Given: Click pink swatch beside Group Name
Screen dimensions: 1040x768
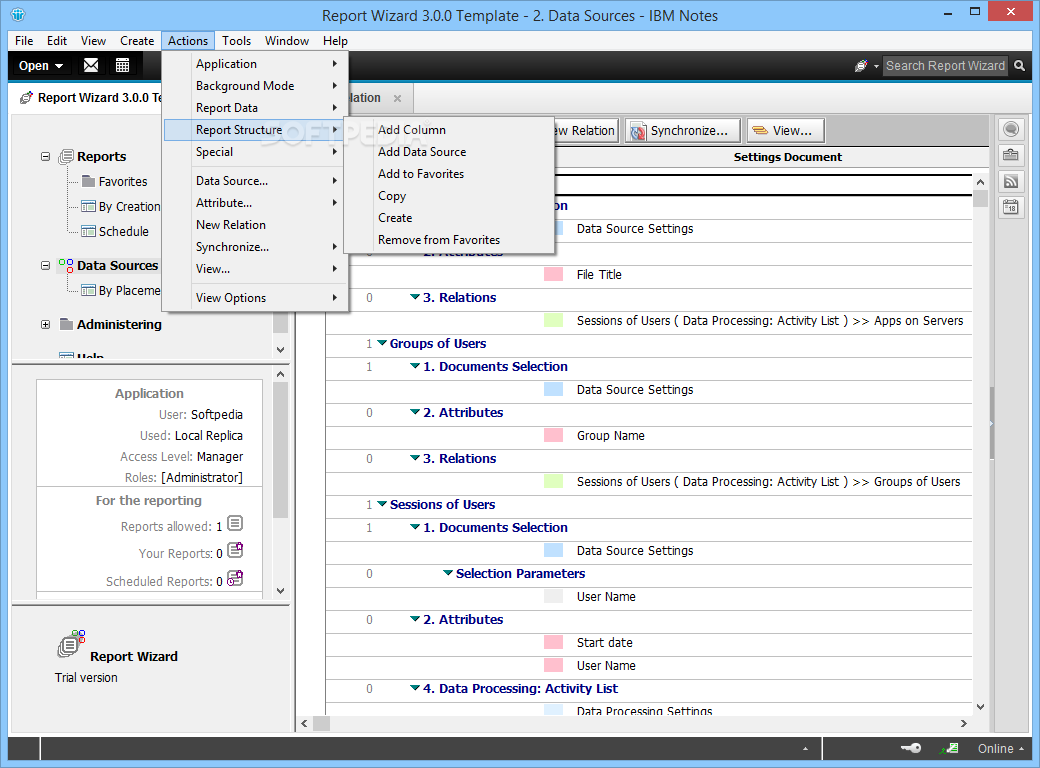Looking at the screenshot, I should pos(553,435).
